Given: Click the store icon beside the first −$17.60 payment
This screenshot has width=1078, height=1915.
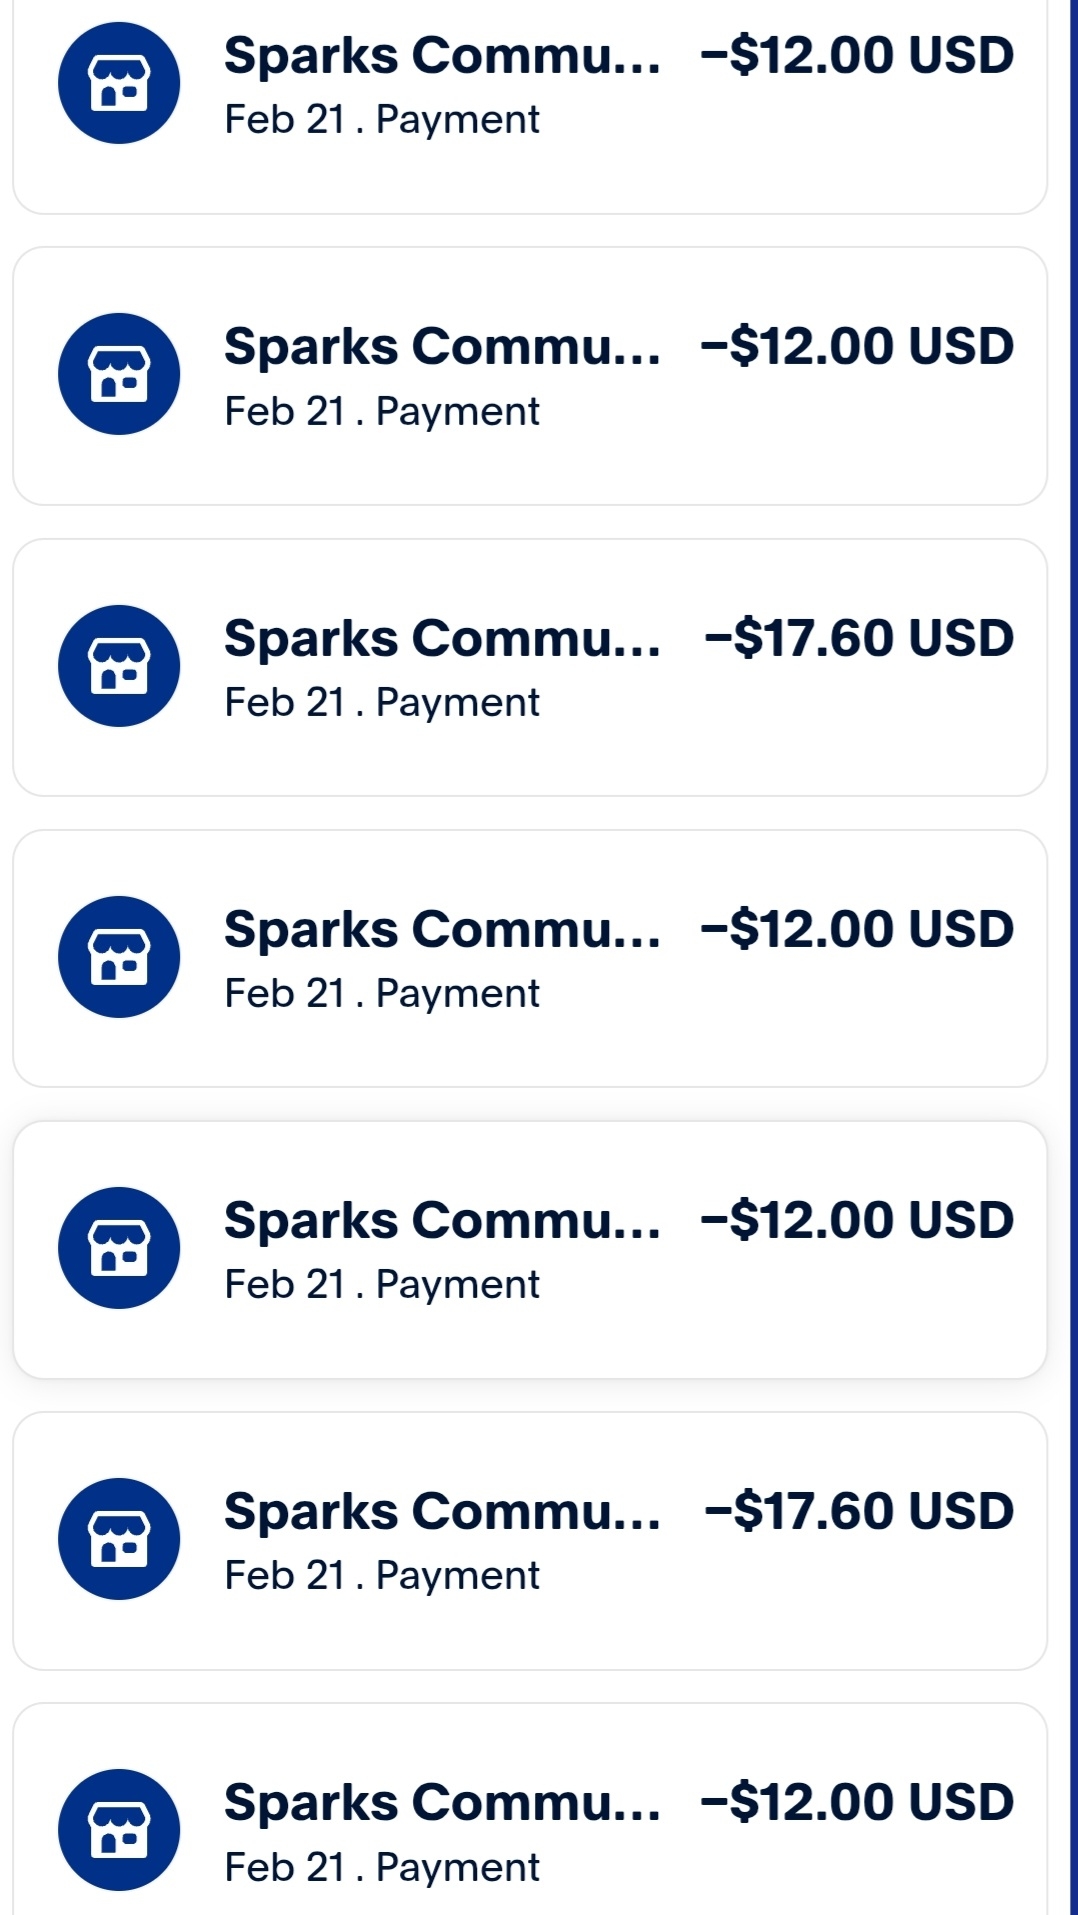Looking at the screenshot, I should click(119, 666).
